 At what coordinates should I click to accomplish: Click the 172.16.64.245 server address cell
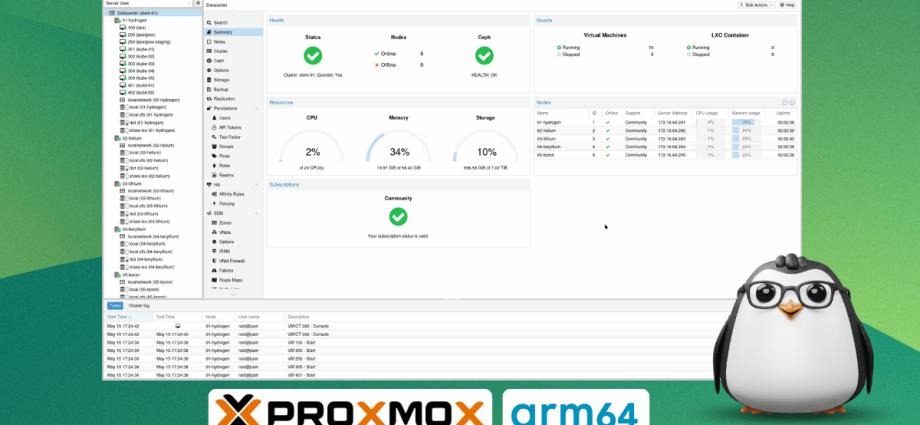tap(672, 155)
